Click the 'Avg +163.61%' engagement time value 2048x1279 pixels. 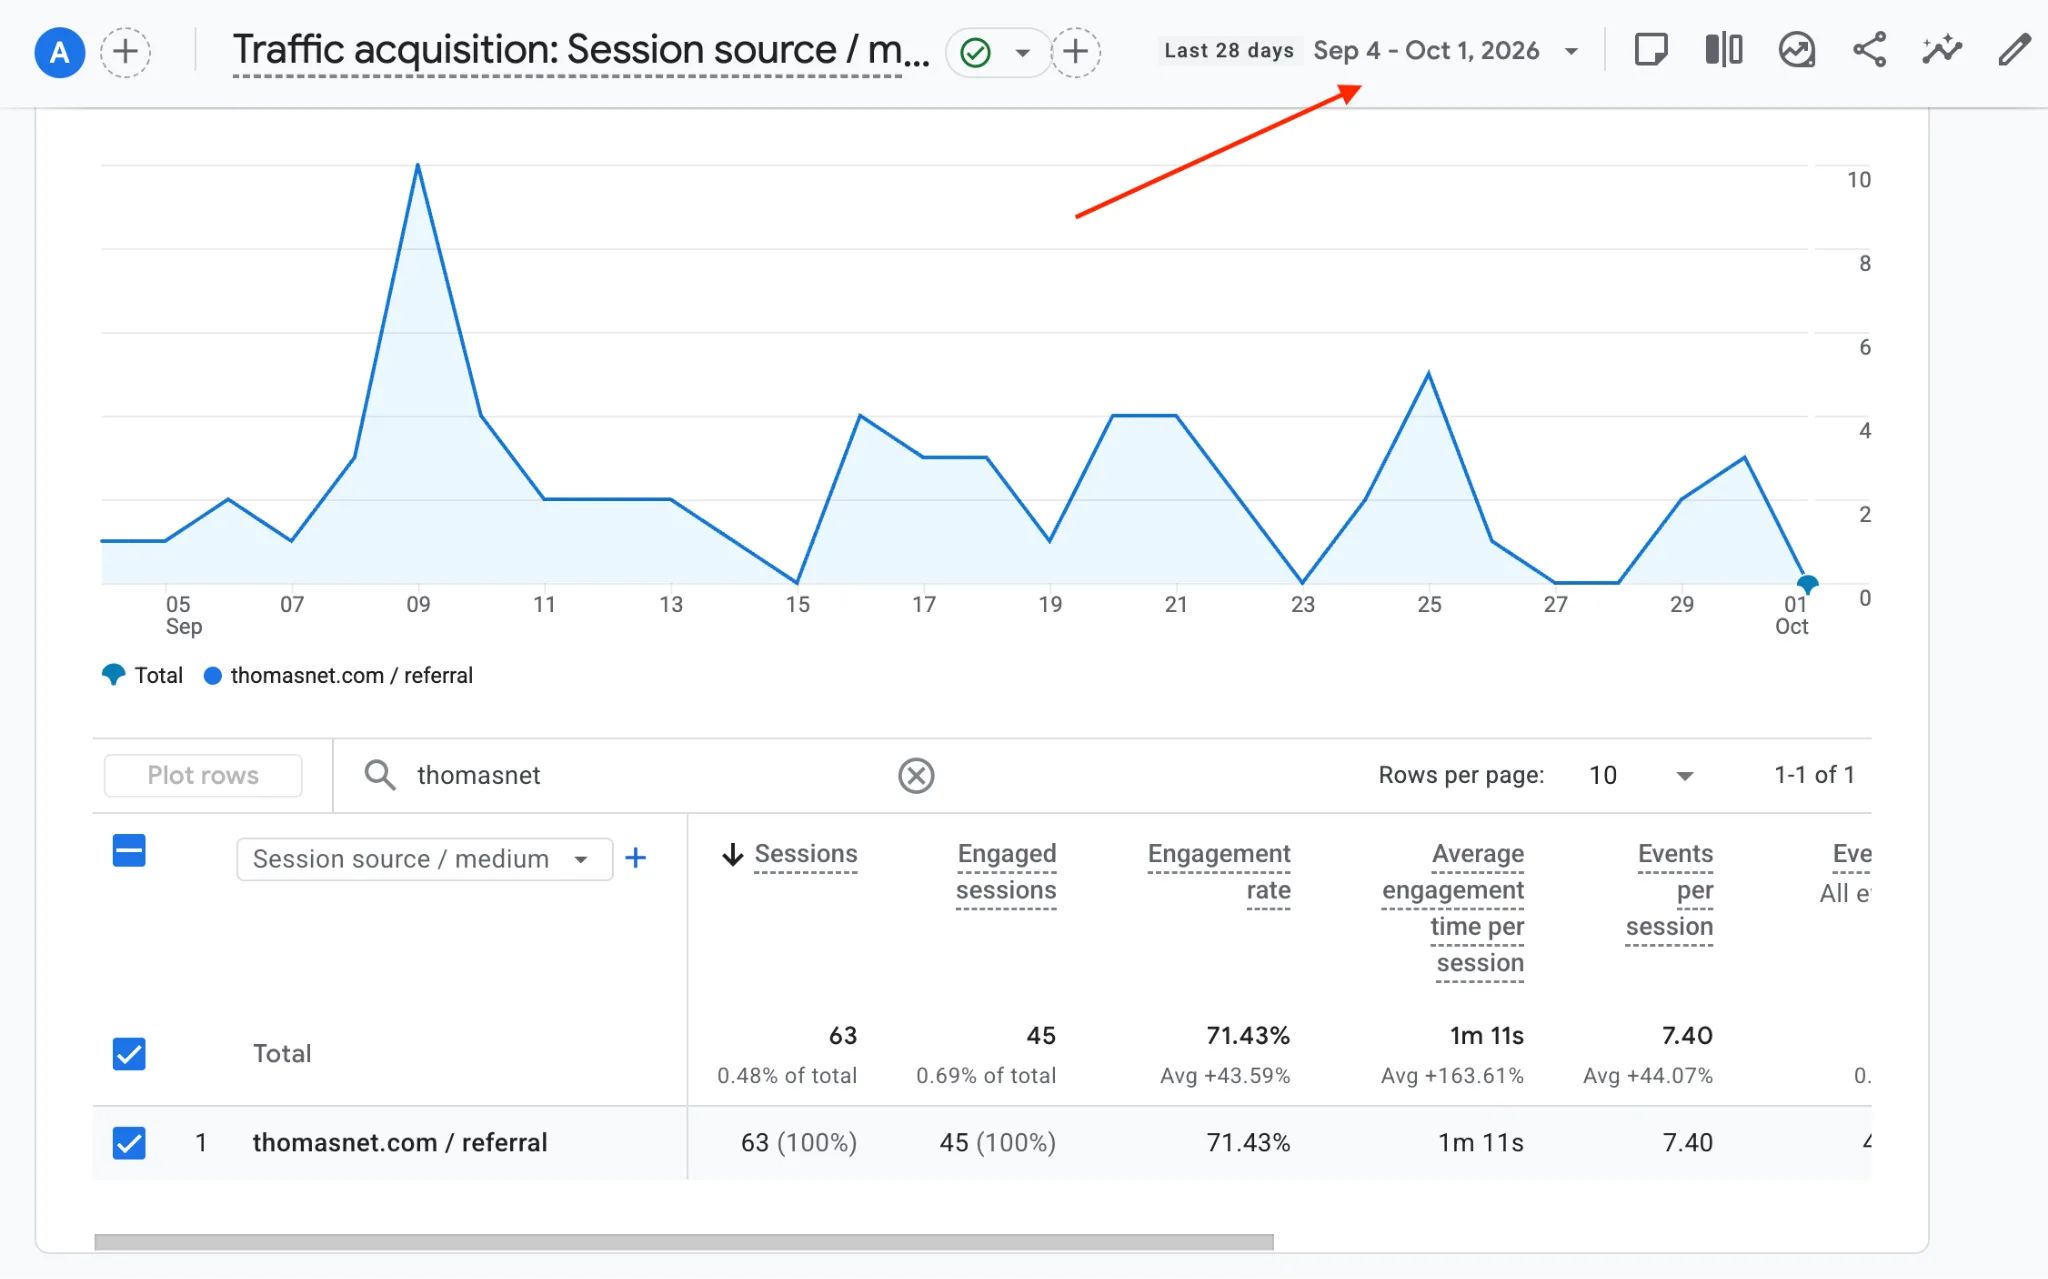click(x=1451, y=1075)
